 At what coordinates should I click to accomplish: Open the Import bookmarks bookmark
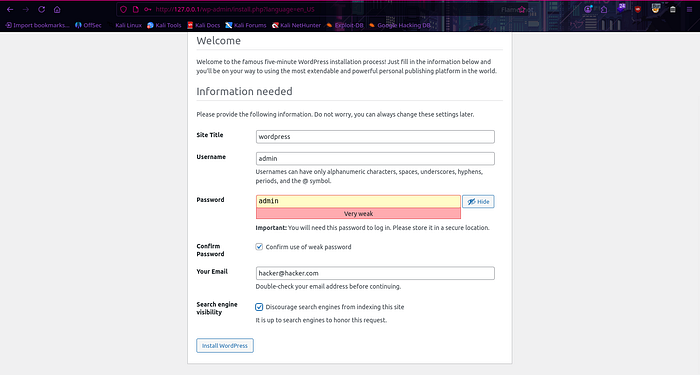38,25
